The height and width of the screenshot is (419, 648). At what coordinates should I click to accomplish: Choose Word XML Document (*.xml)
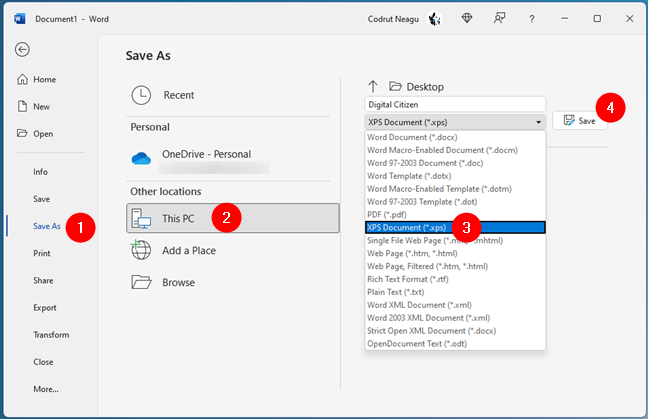(455, 305)
